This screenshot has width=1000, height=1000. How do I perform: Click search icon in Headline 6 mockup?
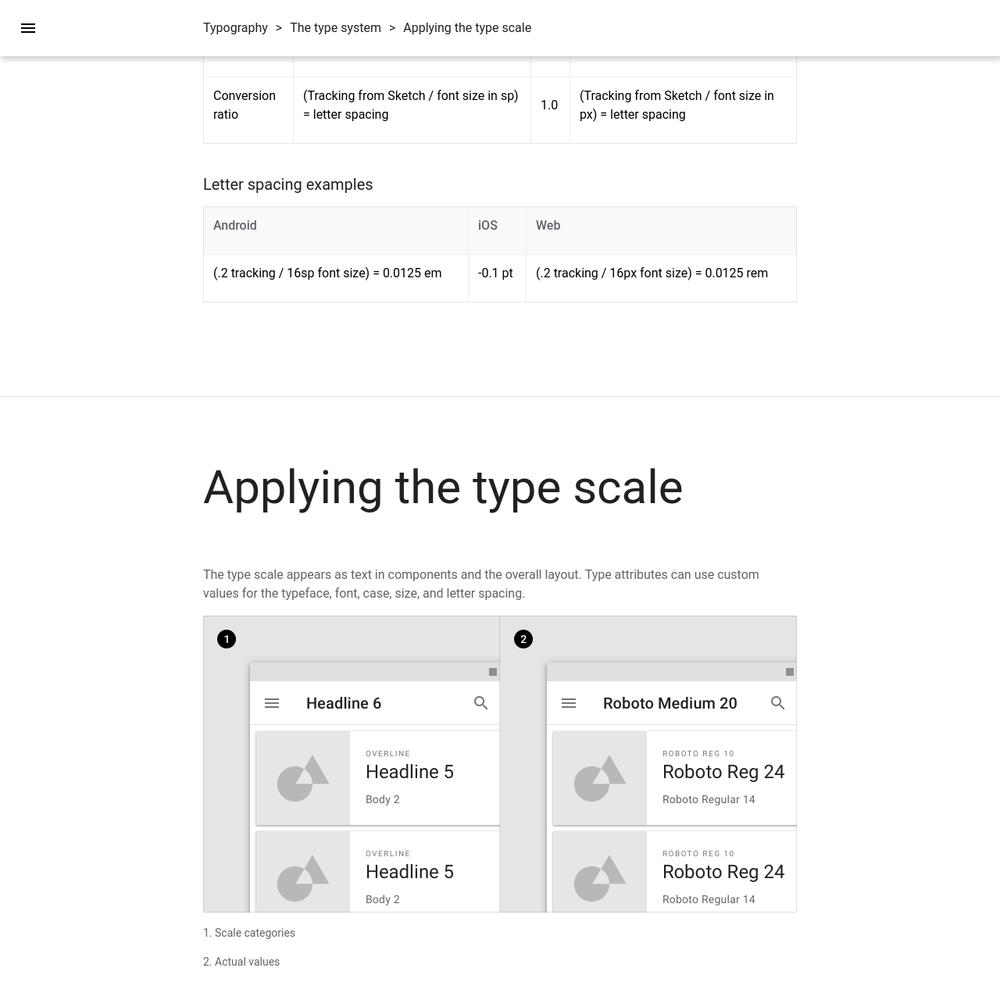click(x=481, y=703)
